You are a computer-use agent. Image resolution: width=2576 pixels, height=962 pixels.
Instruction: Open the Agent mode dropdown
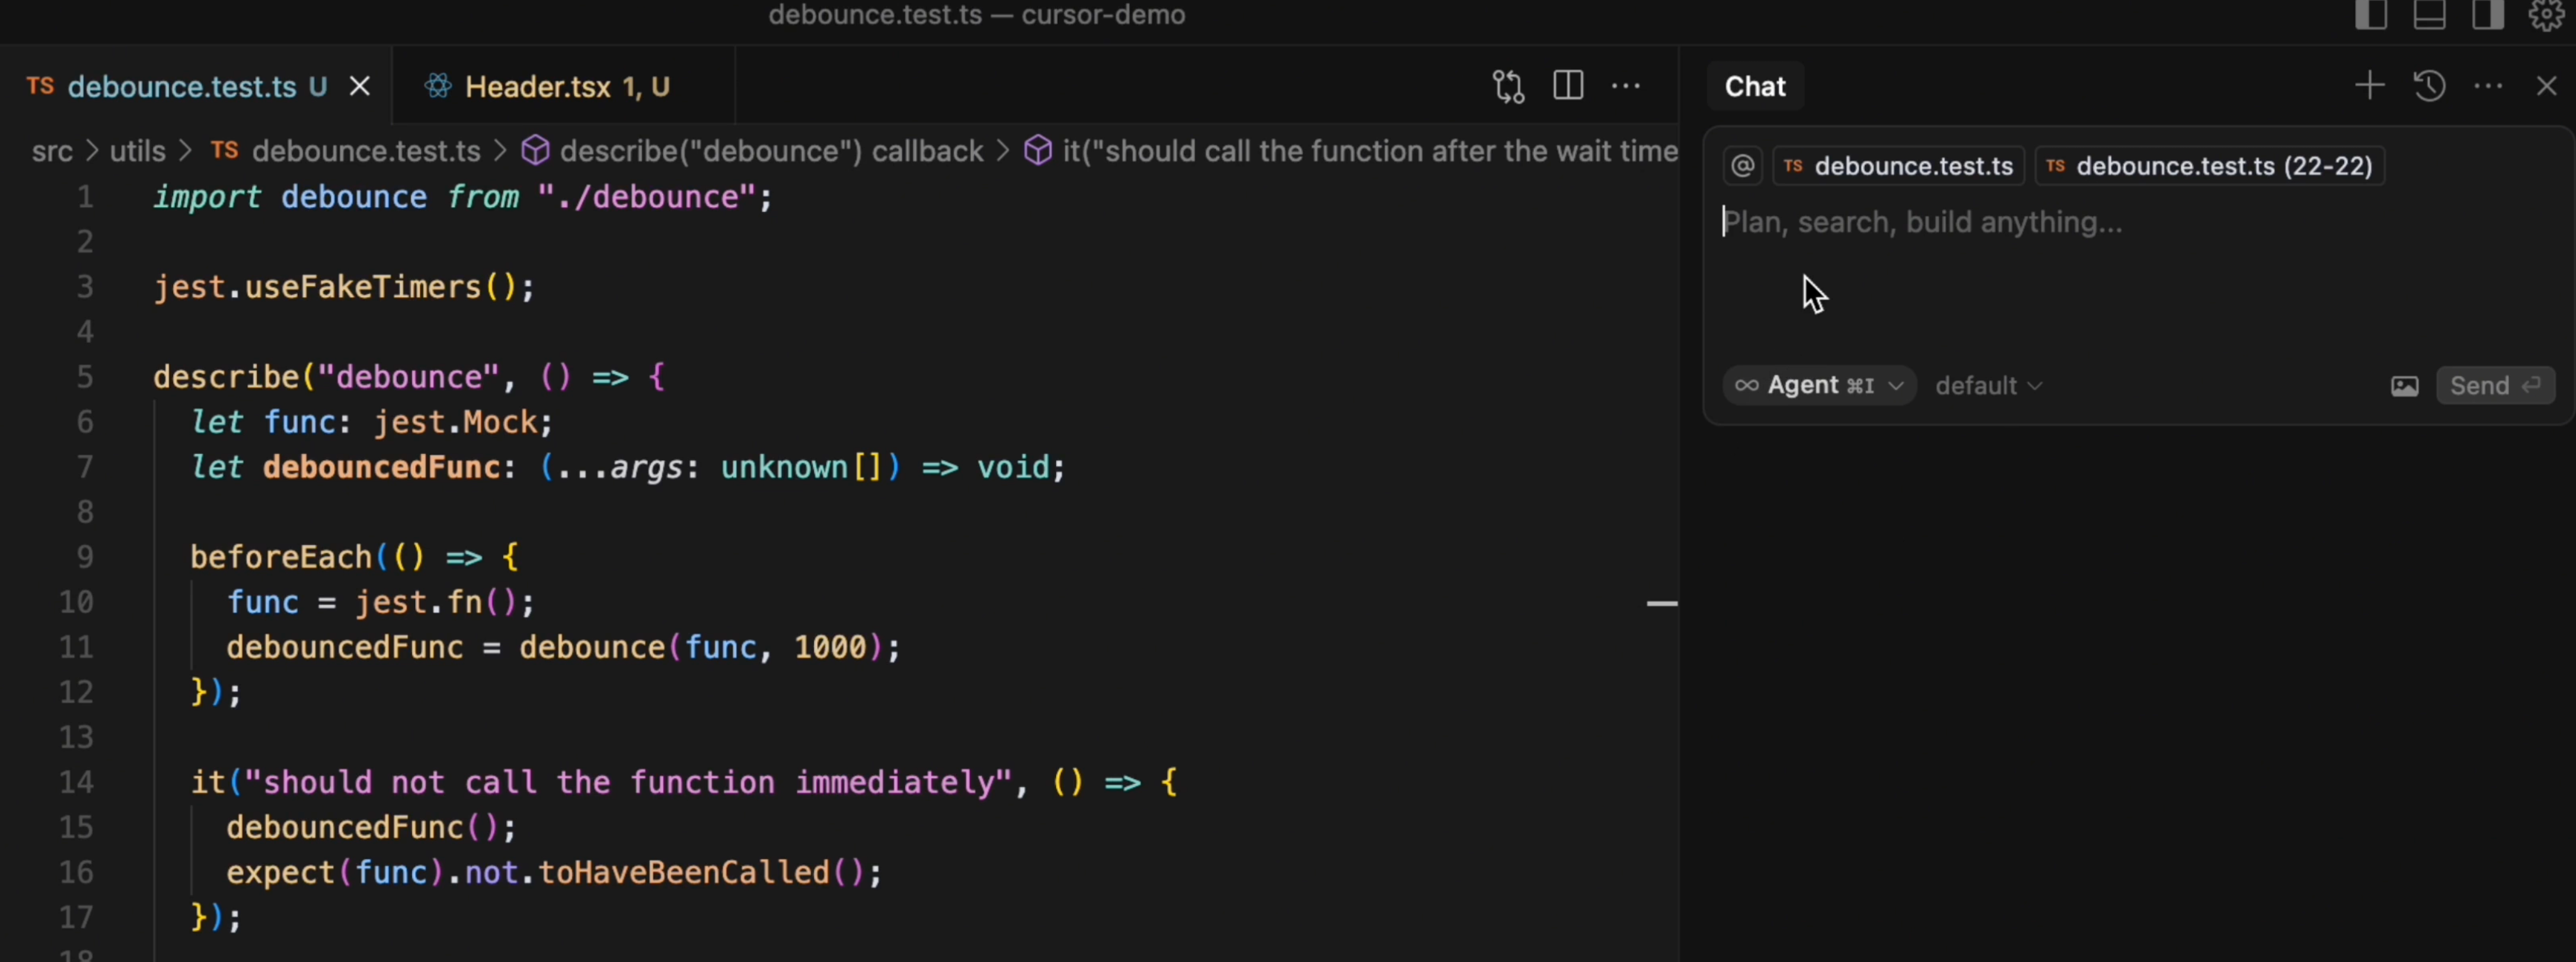coord(1819,386)
